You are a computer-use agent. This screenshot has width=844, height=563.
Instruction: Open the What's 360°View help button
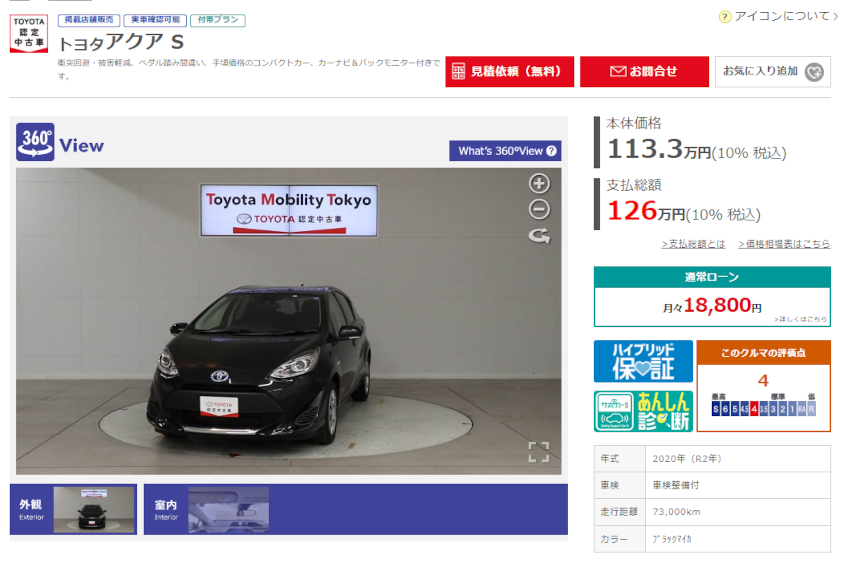505,151
